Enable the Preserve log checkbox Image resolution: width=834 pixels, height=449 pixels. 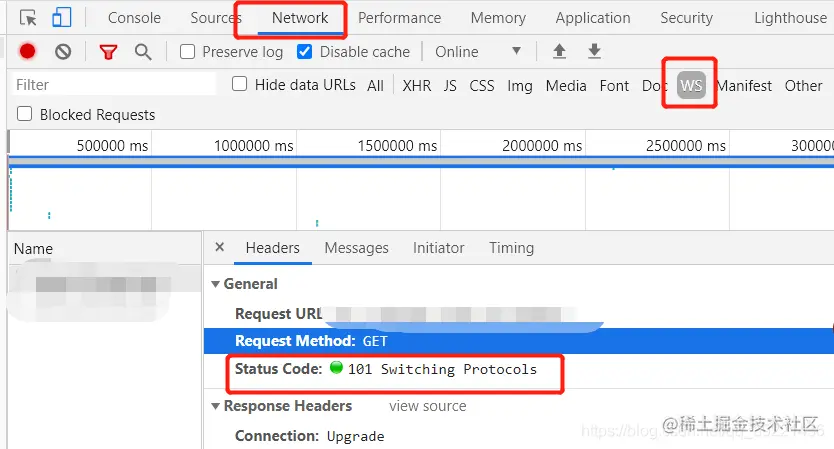click(x=188, y=52)
